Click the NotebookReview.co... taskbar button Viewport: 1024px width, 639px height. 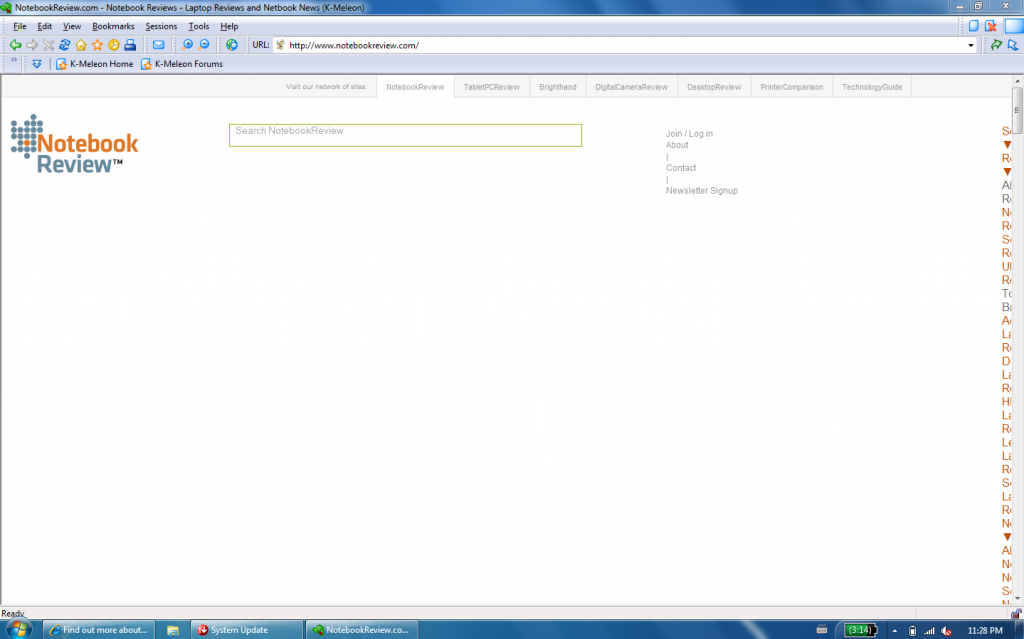pyautogui.click(x=362, y=630)
